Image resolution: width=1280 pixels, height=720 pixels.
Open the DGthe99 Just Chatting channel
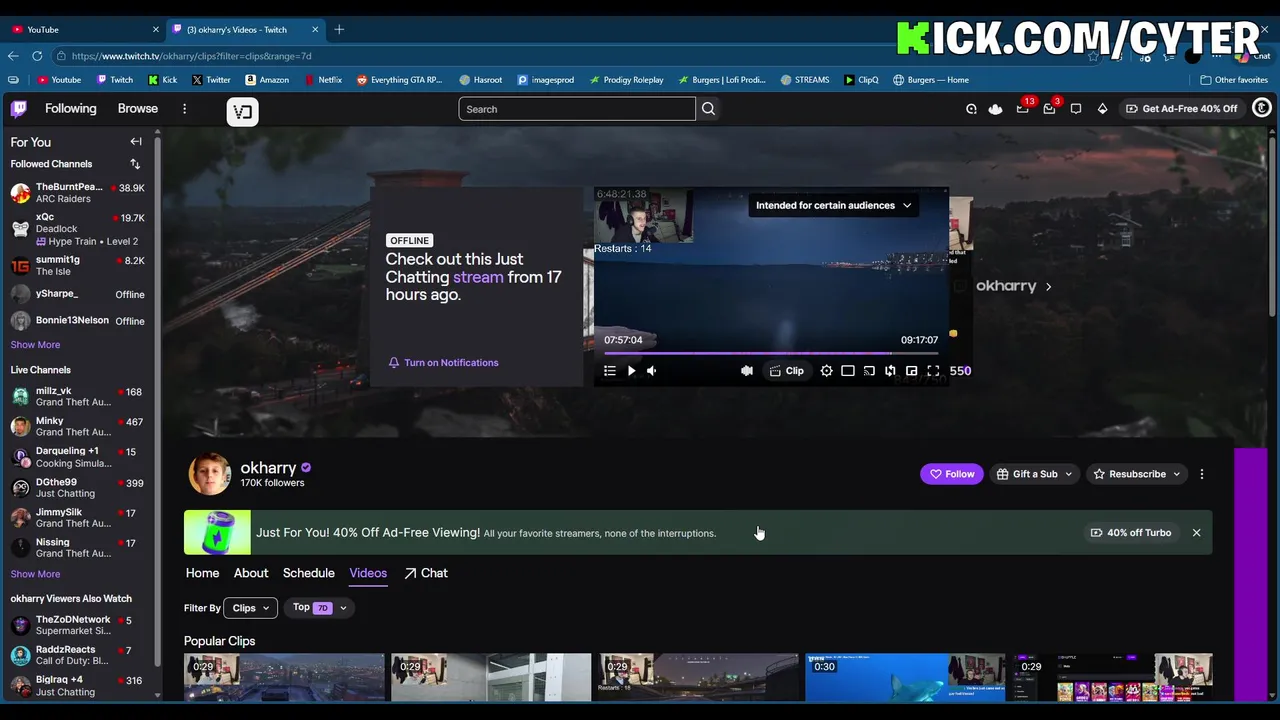tap(78, 488)
